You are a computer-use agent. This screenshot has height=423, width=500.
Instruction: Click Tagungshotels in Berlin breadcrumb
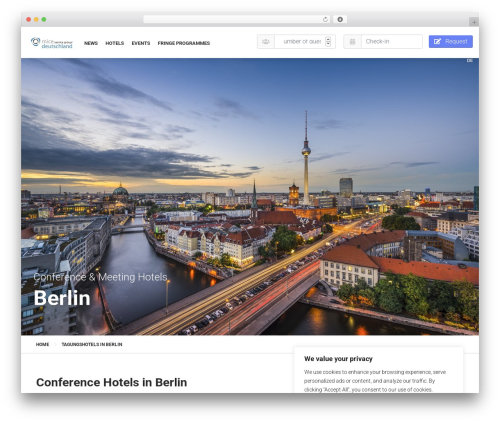tap(92, 344)
